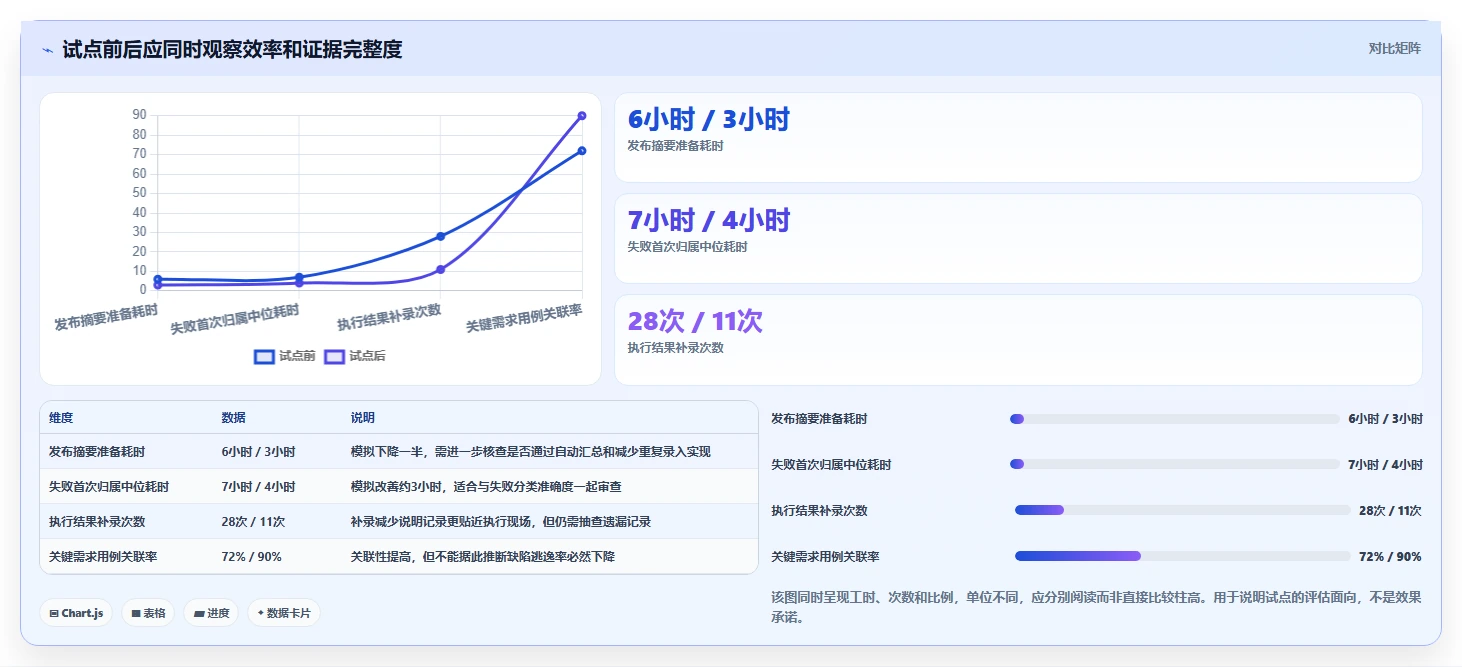Click the title 试点前后应同时观察效率和证据完整度
The height and width of the screenshot is (667, 1462).
232,50
